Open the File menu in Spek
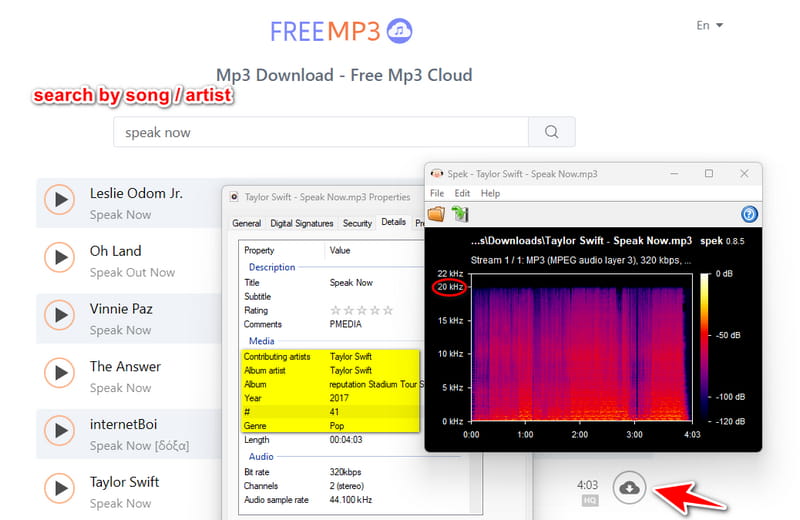This screenshot has width=800, height=520. coord(437,193)
